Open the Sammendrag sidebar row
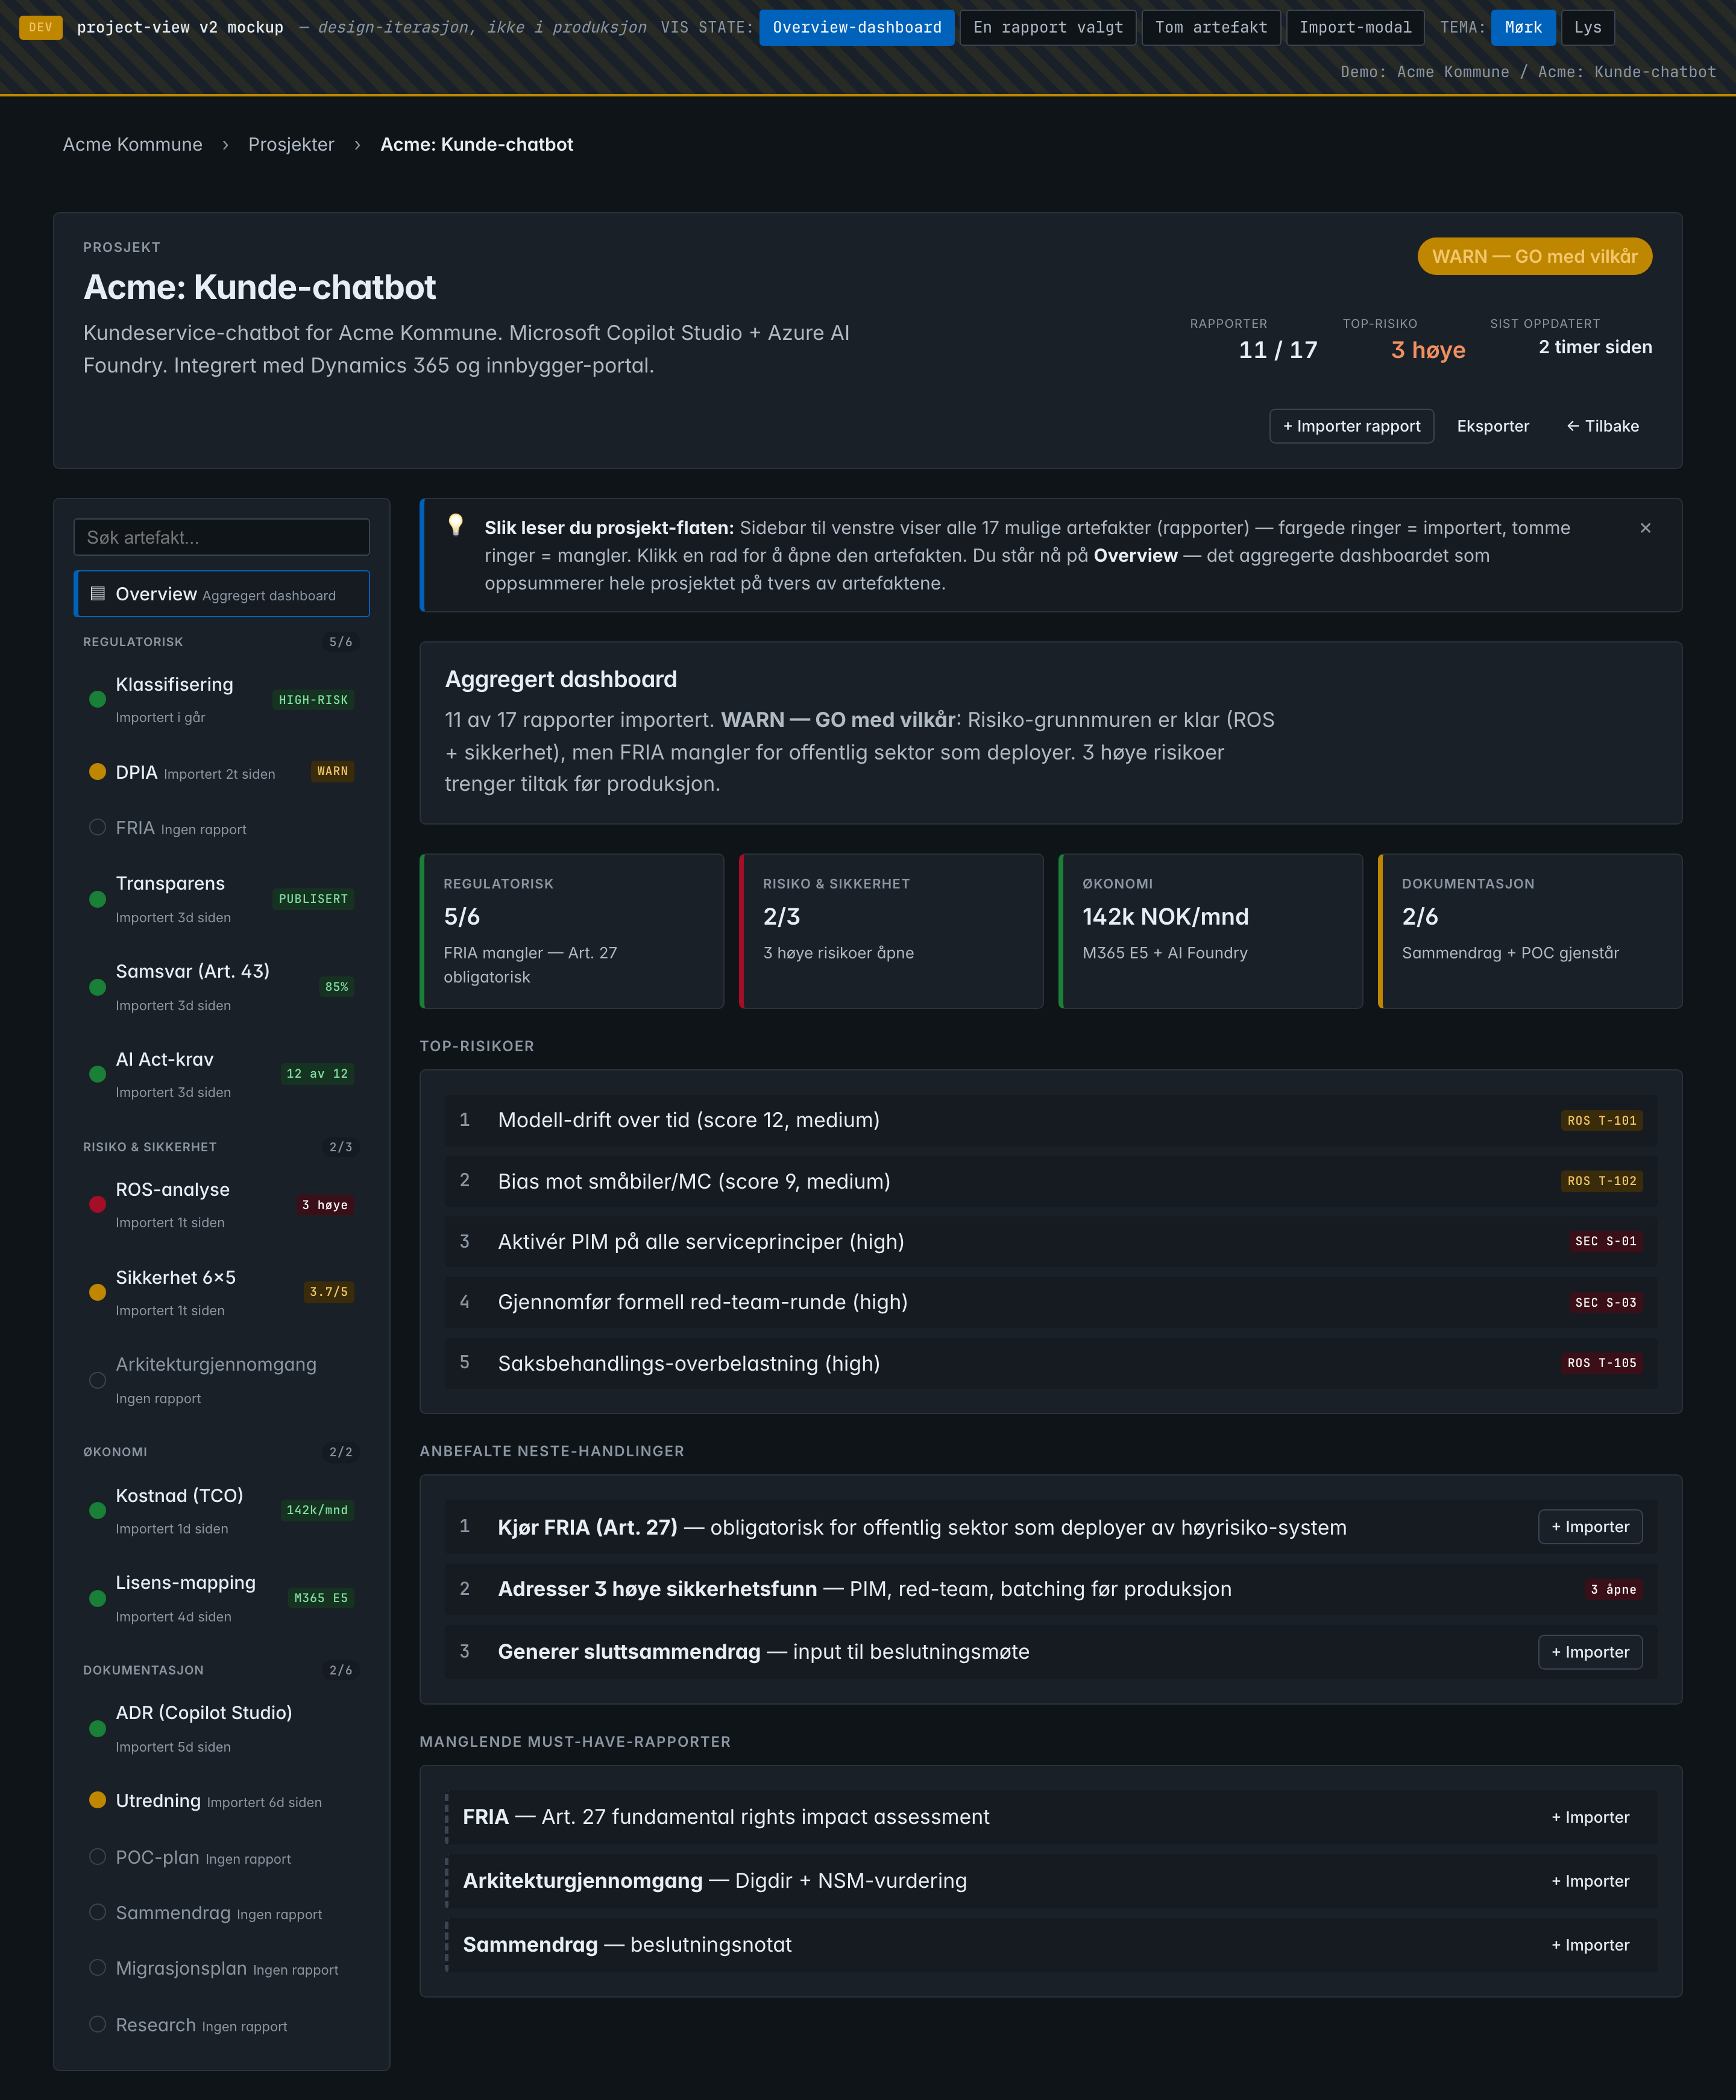This screenshot has height=2100, width=1736. pos(221,1912)
